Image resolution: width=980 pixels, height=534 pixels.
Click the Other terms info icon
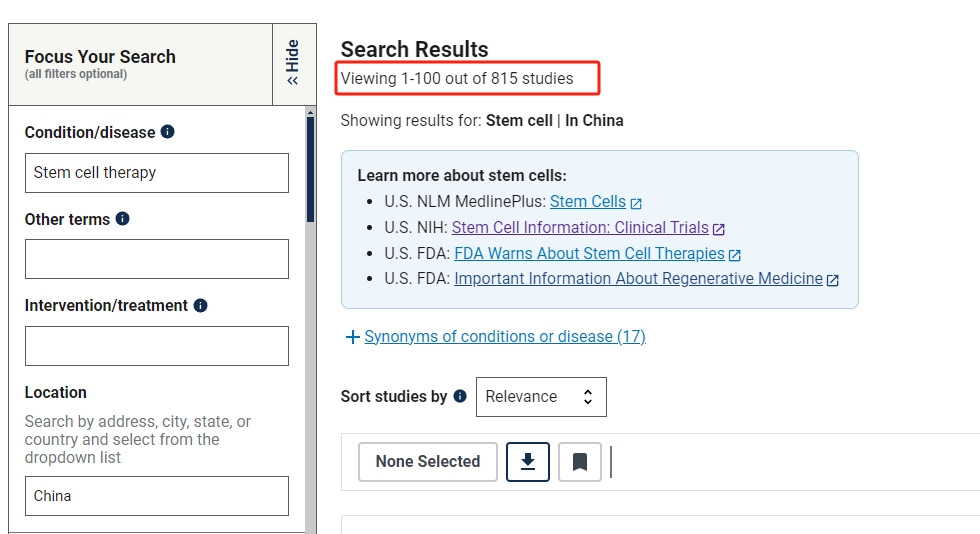(123, 218)
